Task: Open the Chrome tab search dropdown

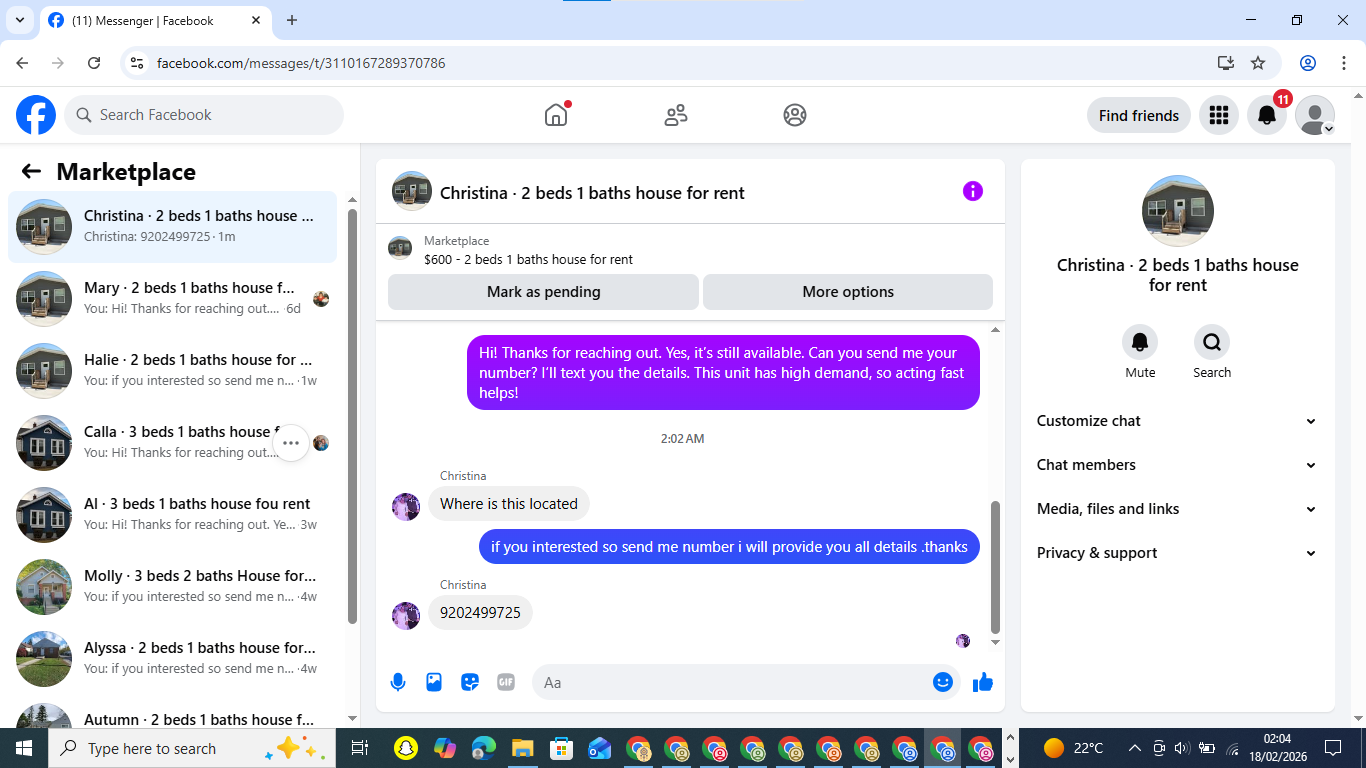Action: pos(19,20)
